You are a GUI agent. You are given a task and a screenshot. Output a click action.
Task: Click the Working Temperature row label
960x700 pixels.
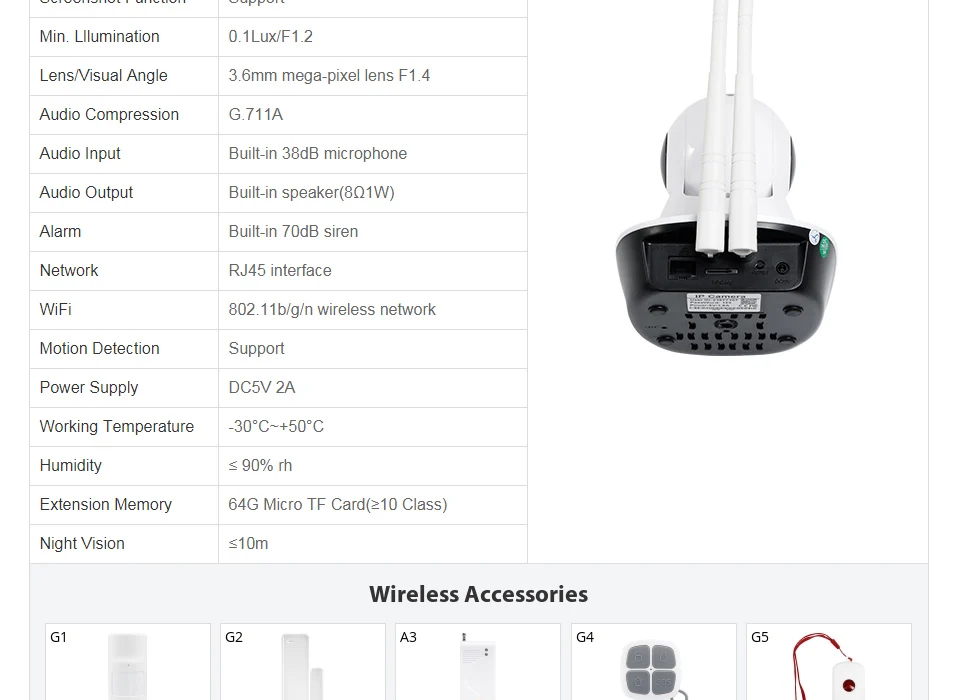[117, 426]
